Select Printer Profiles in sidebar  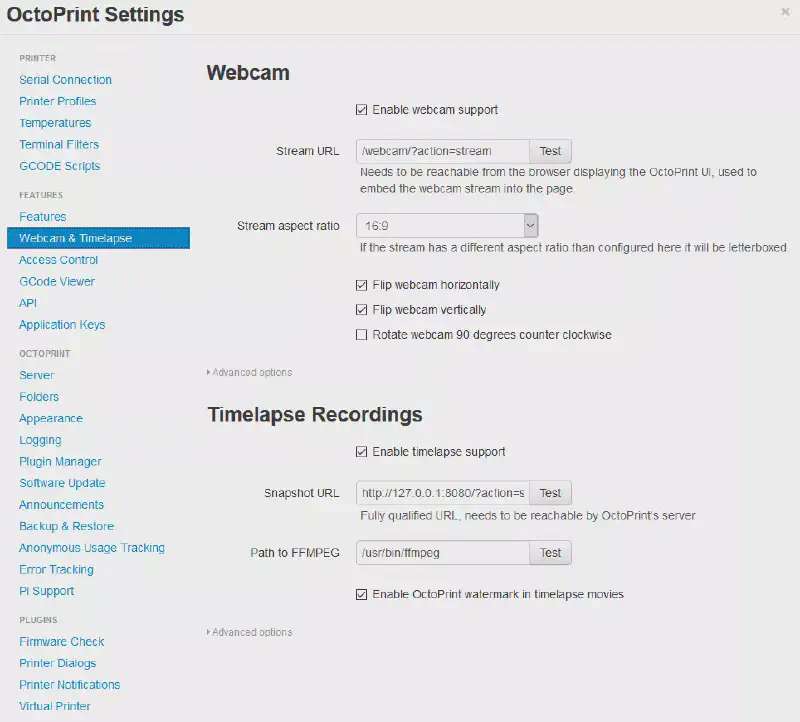point(58,101)
